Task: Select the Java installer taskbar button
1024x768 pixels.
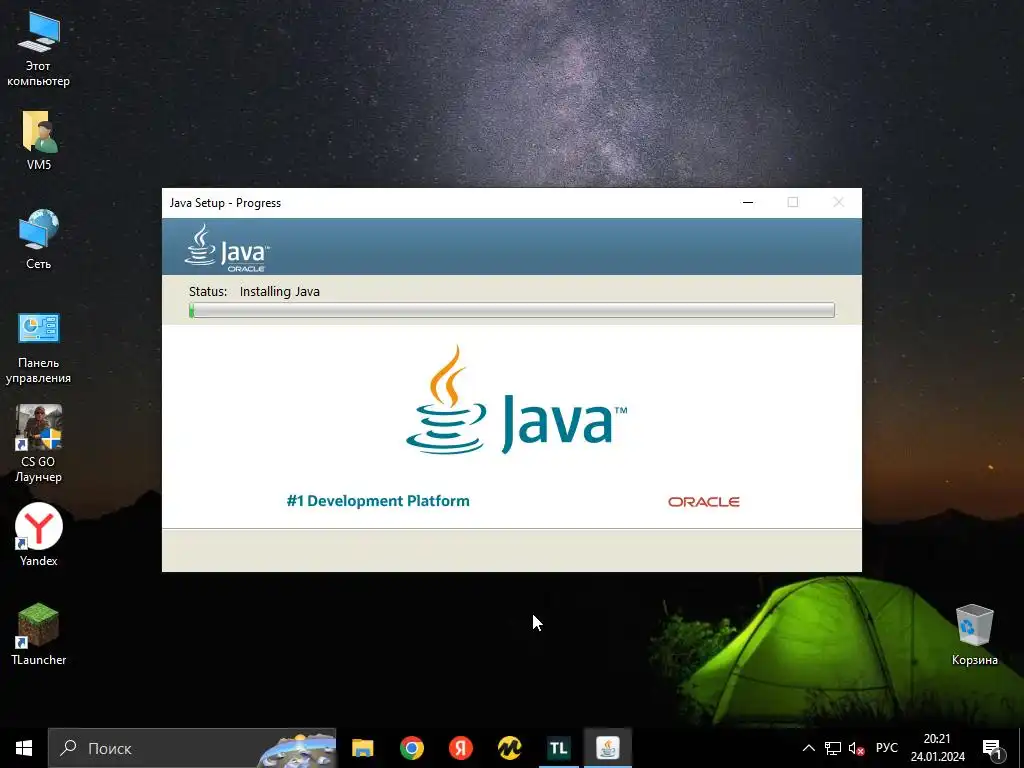Action: click(607, 748)
